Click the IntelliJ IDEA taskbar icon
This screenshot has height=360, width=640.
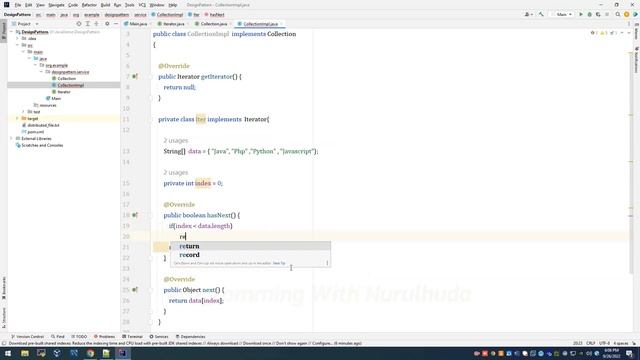(122, 353)
